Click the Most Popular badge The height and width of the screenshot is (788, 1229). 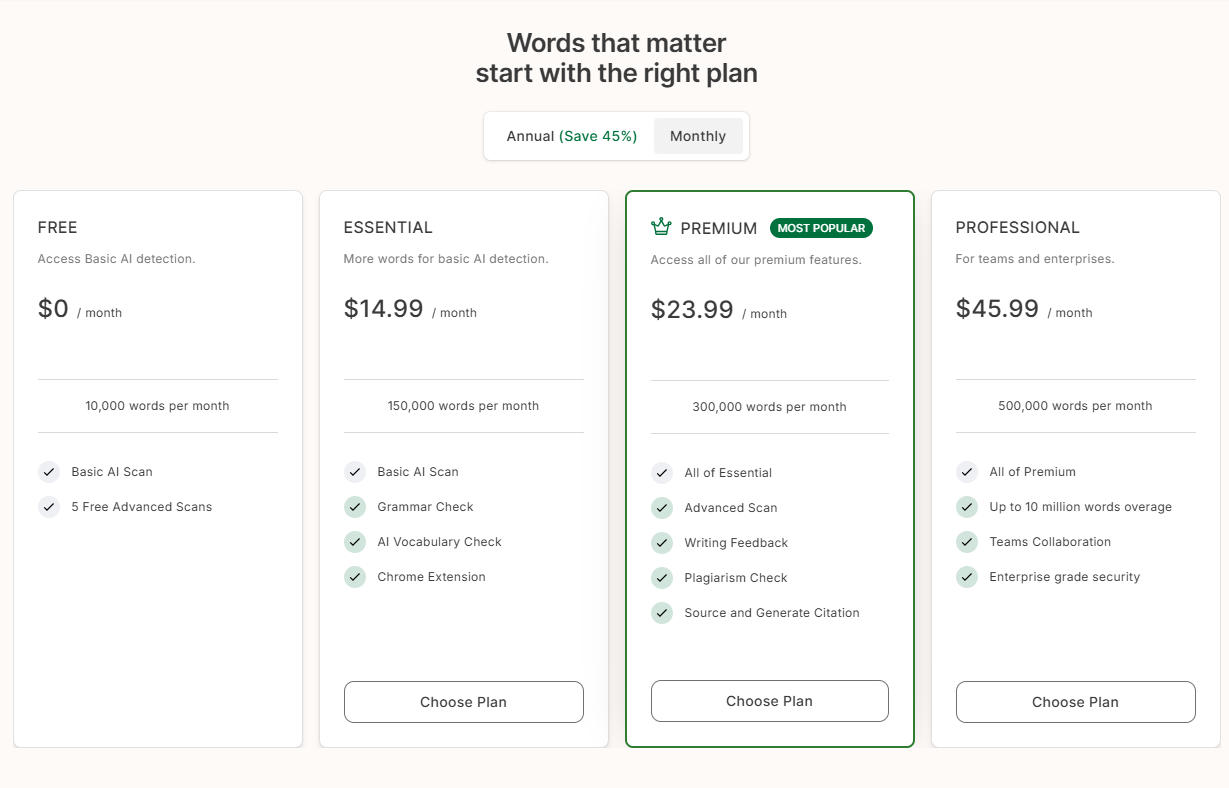821,228
